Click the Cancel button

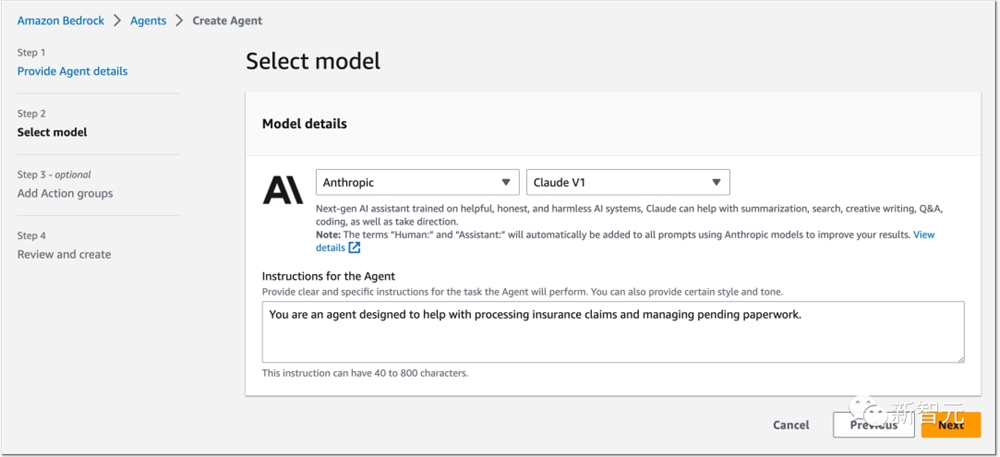(x=791, y=425)
